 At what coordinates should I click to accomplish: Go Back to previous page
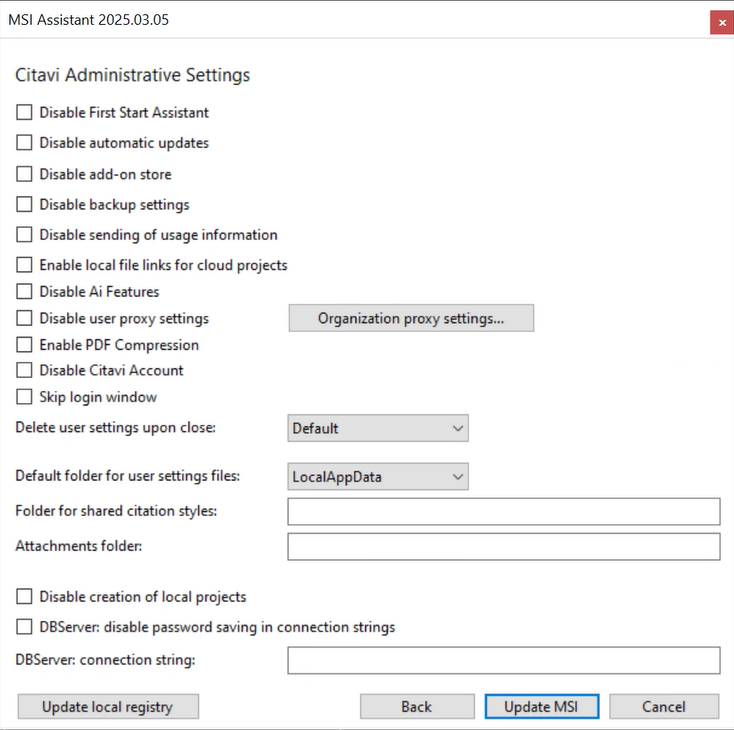click(x=417, y=707)
